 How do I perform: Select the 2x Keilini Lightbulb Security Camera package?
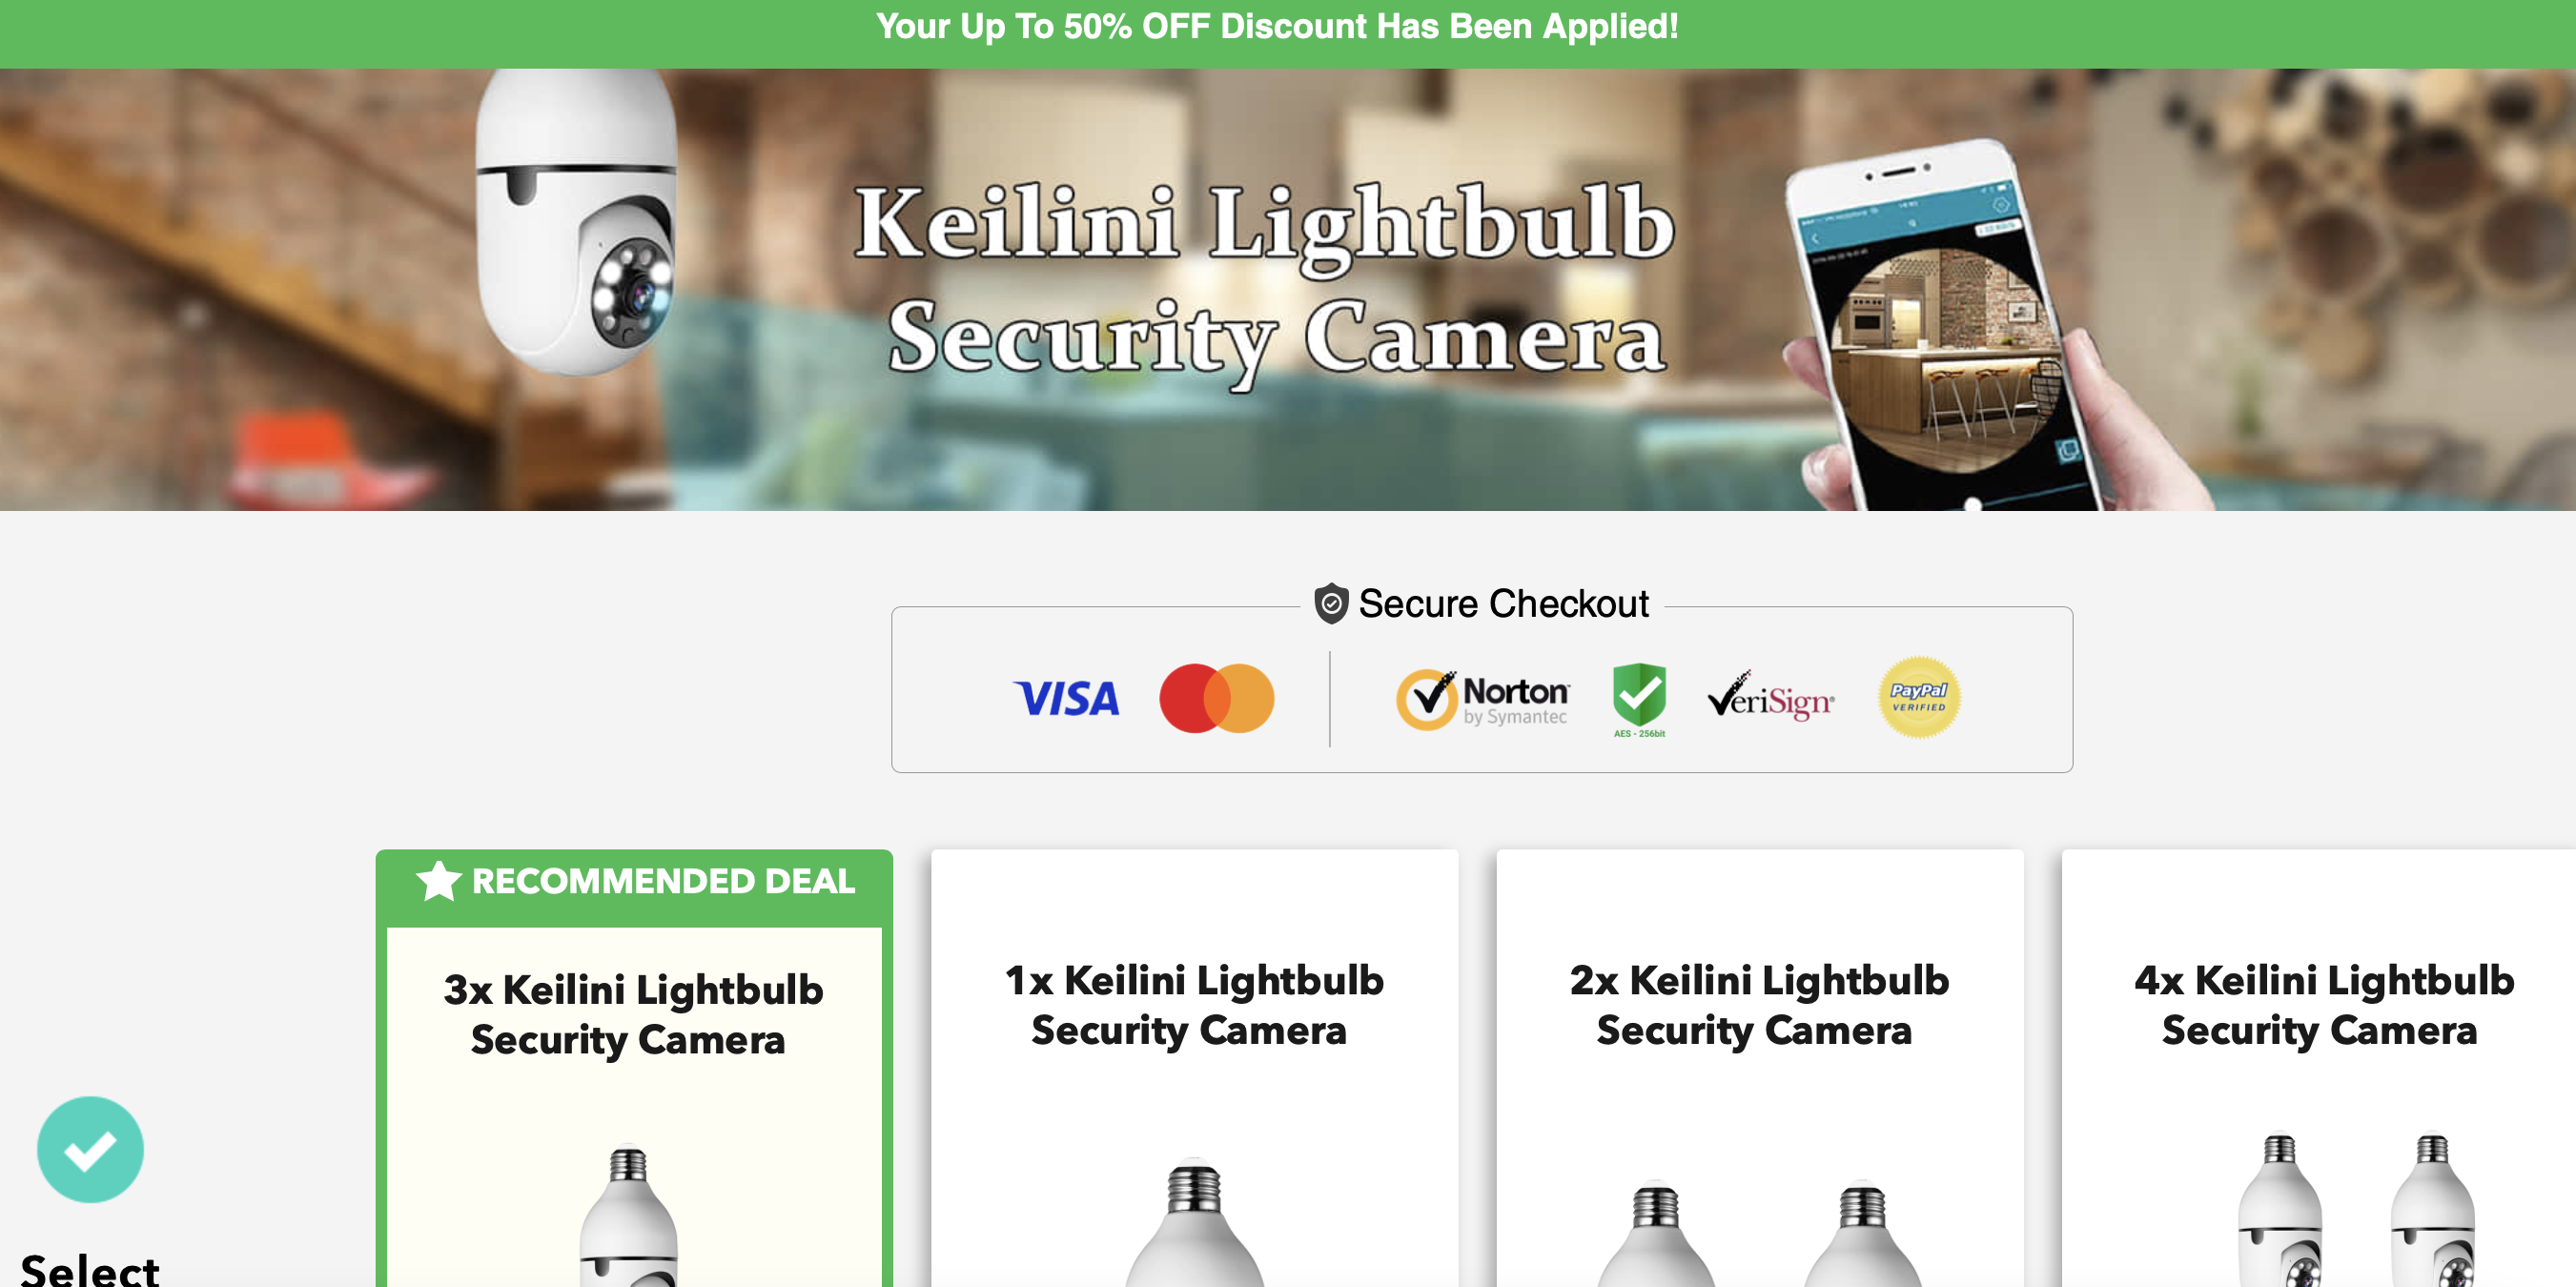tap(1759, 1068)
